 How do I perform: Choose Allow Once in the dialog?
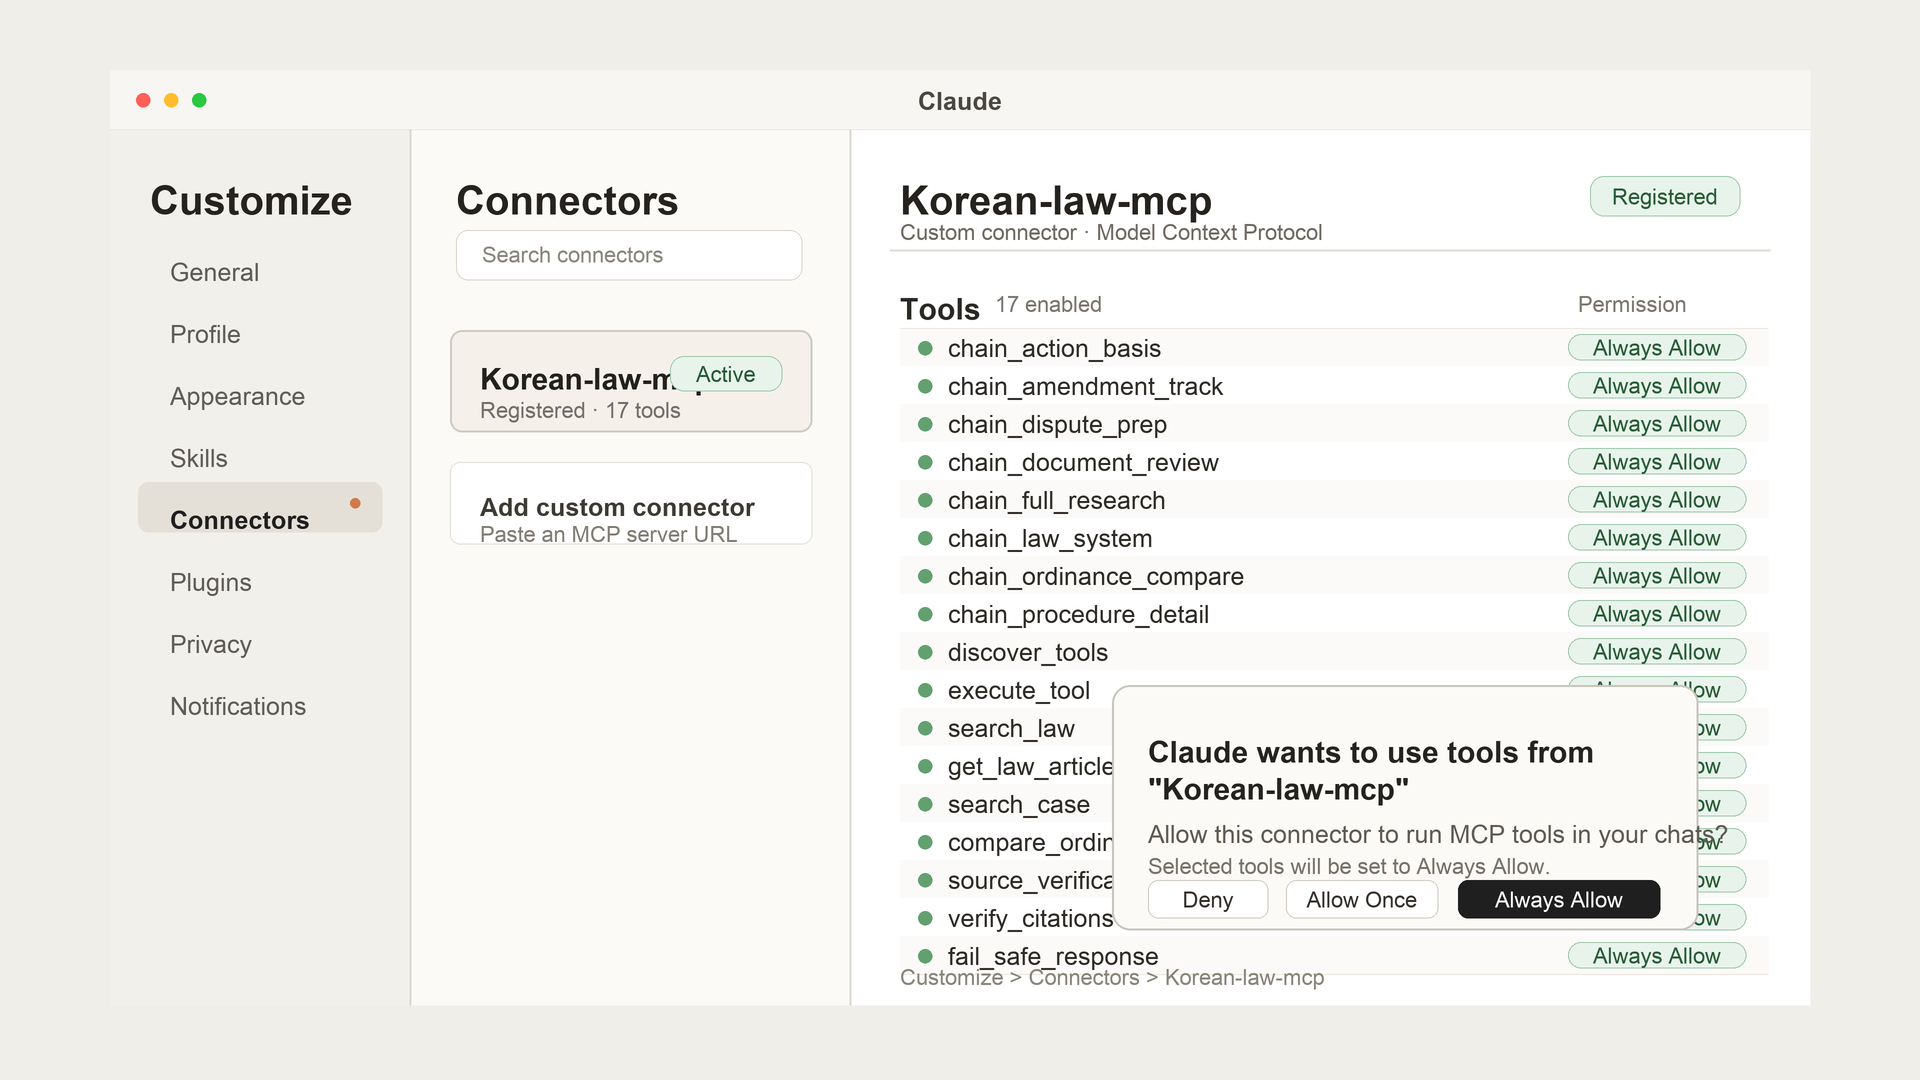1362,899
